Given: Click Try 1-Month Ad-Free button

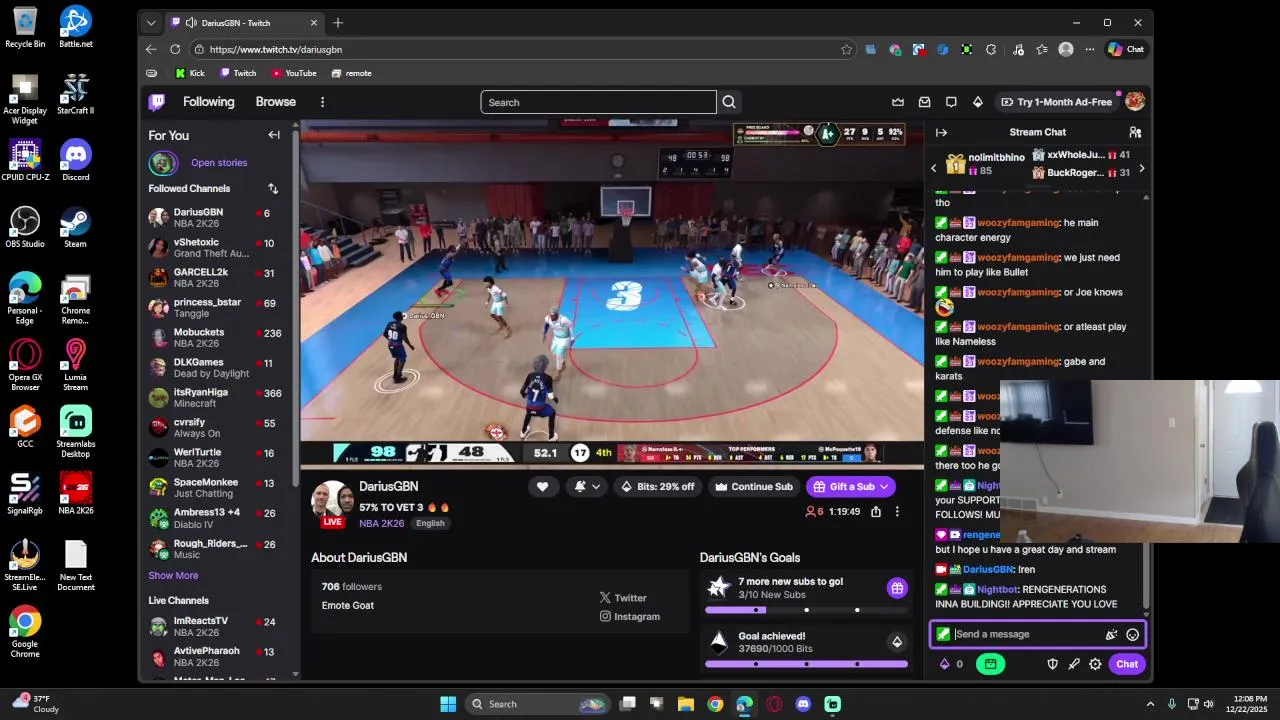Looking at the screenshot, I should pyautogui.click(x=1056, y=102).
